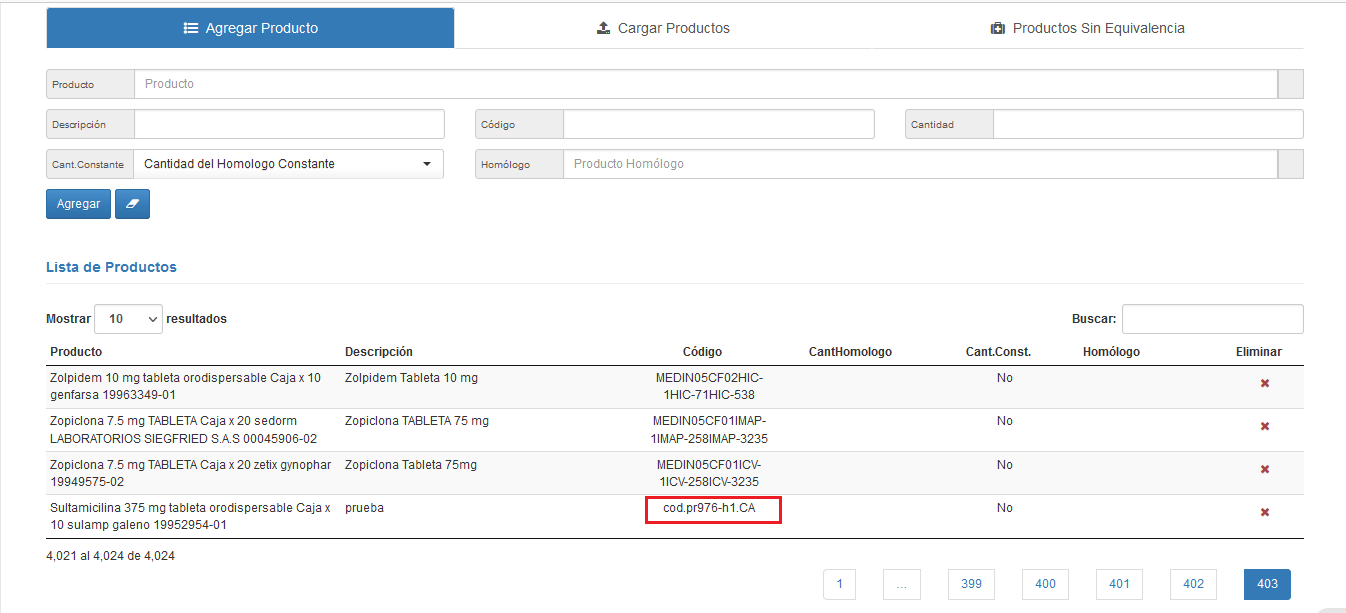Click the Zopiclona zetix gynophar product cell
This screenshot has width=1346, height=613.
[x=191, y=473]
